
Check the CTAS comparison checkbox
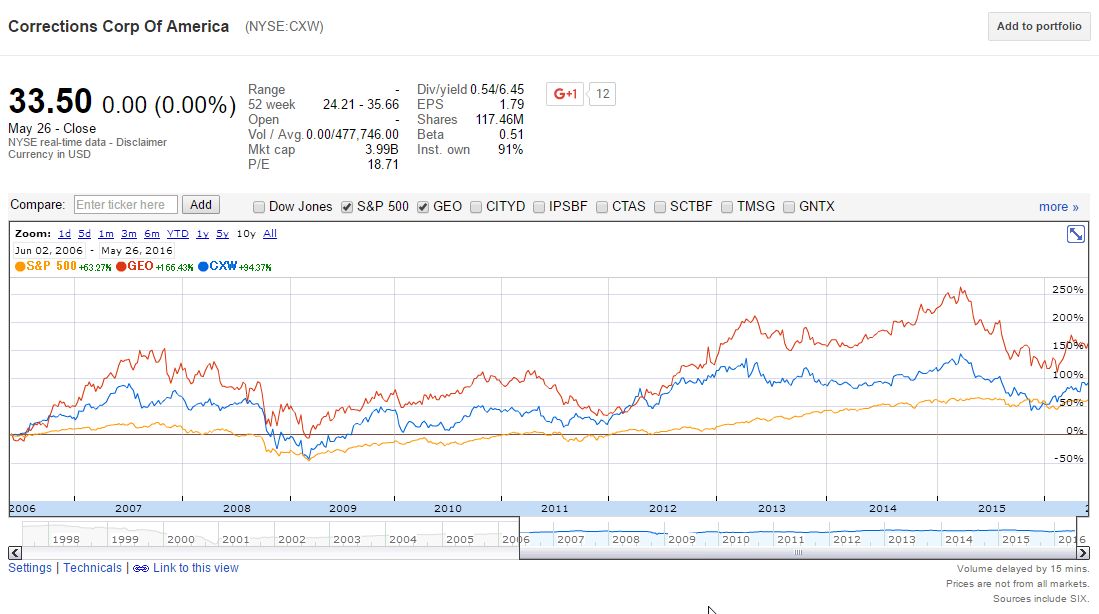[601, 207]
